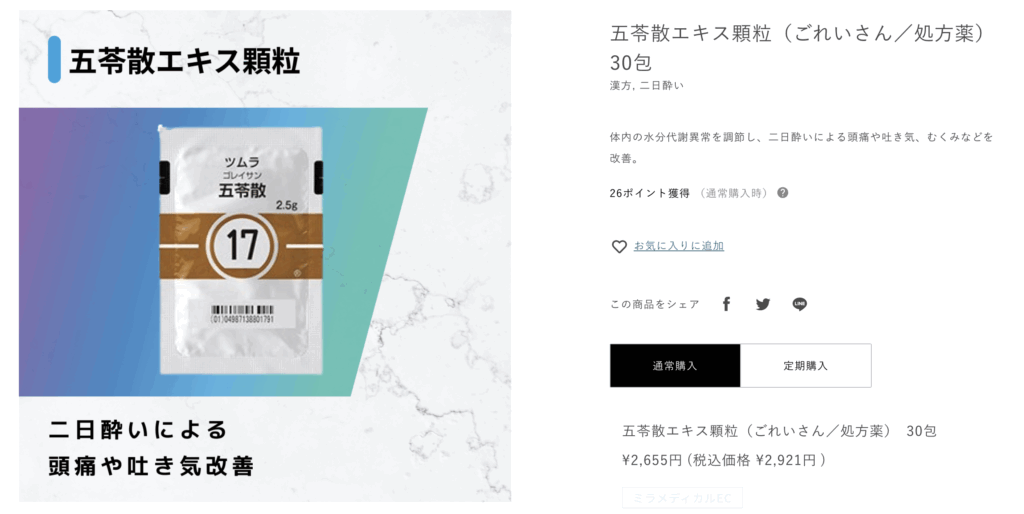Select the 通常購入 purchase tab
This screenshot has height=514, width=1024.
(x=675, y=366)
